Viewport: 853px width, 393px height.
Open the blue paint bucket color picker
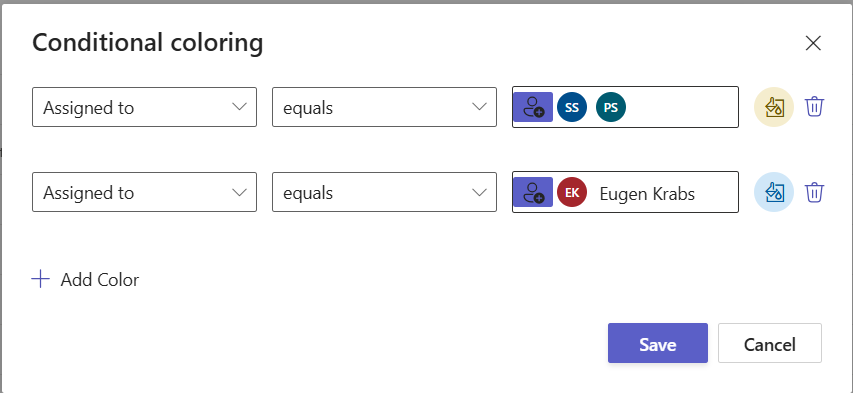tap(774, 192)
